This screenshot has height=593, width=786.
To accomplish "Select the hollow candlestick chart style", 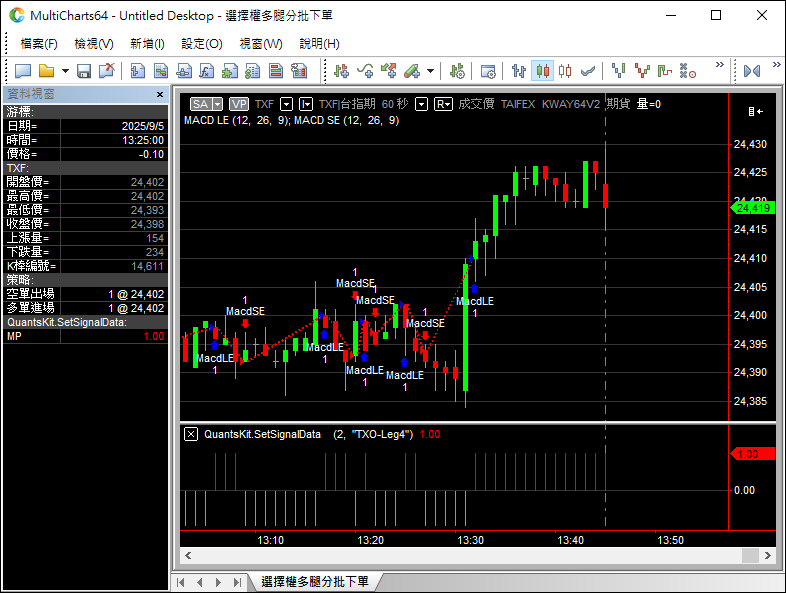I will 565,71.
